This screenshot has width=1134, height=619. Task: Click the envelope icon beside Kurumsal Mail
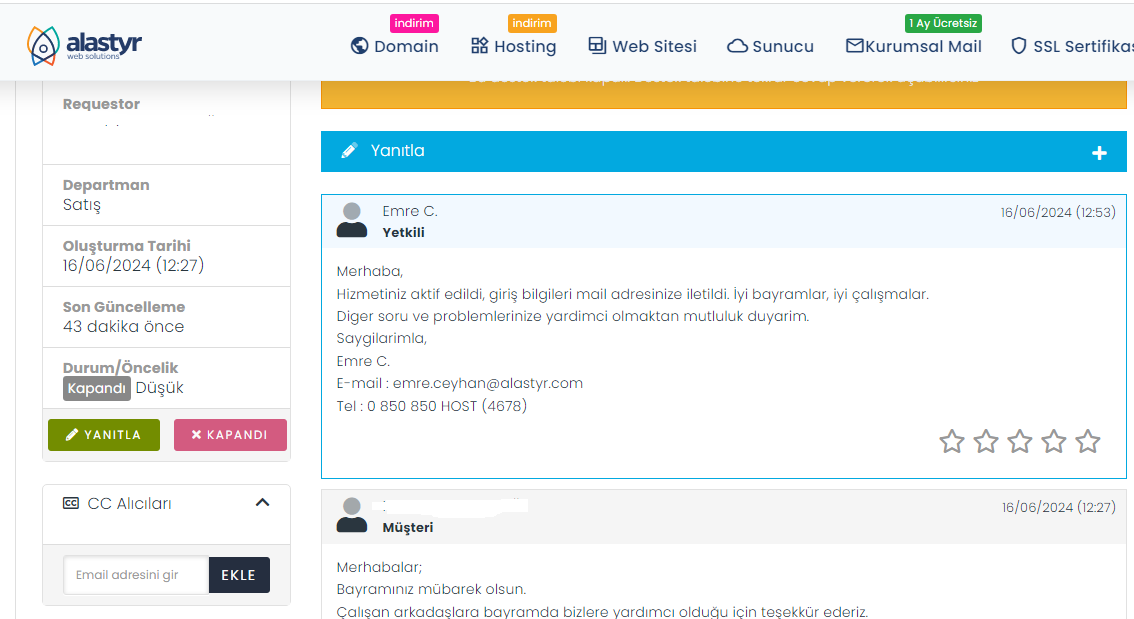point(855,46)
